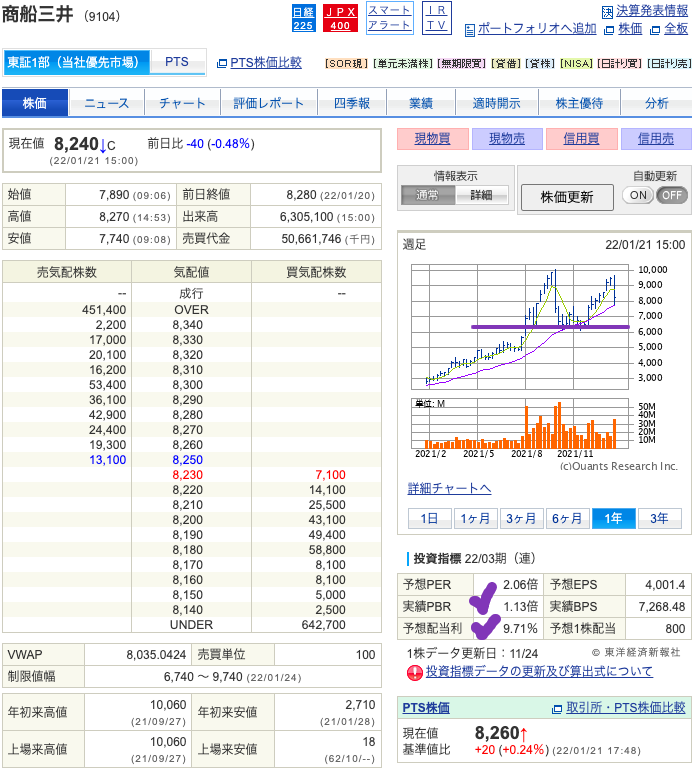Click the 株価更新 button

click(567, 197)
